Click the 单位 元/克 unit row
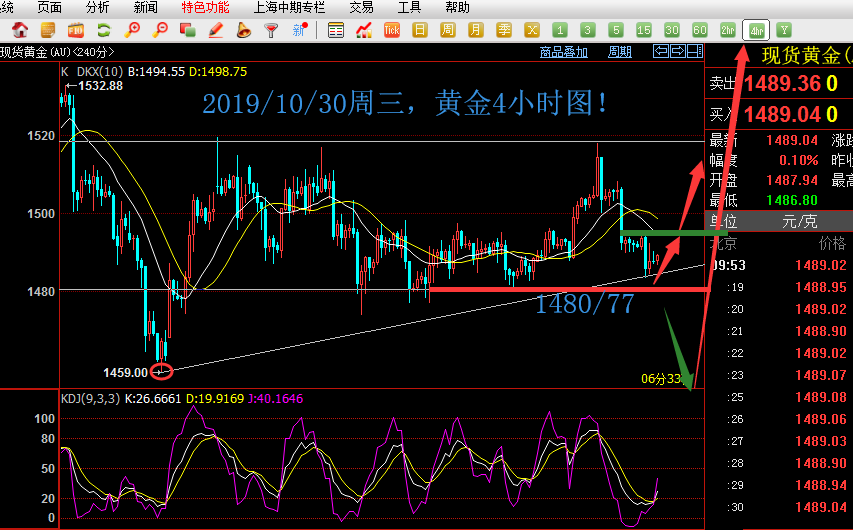 pos(779,221)
